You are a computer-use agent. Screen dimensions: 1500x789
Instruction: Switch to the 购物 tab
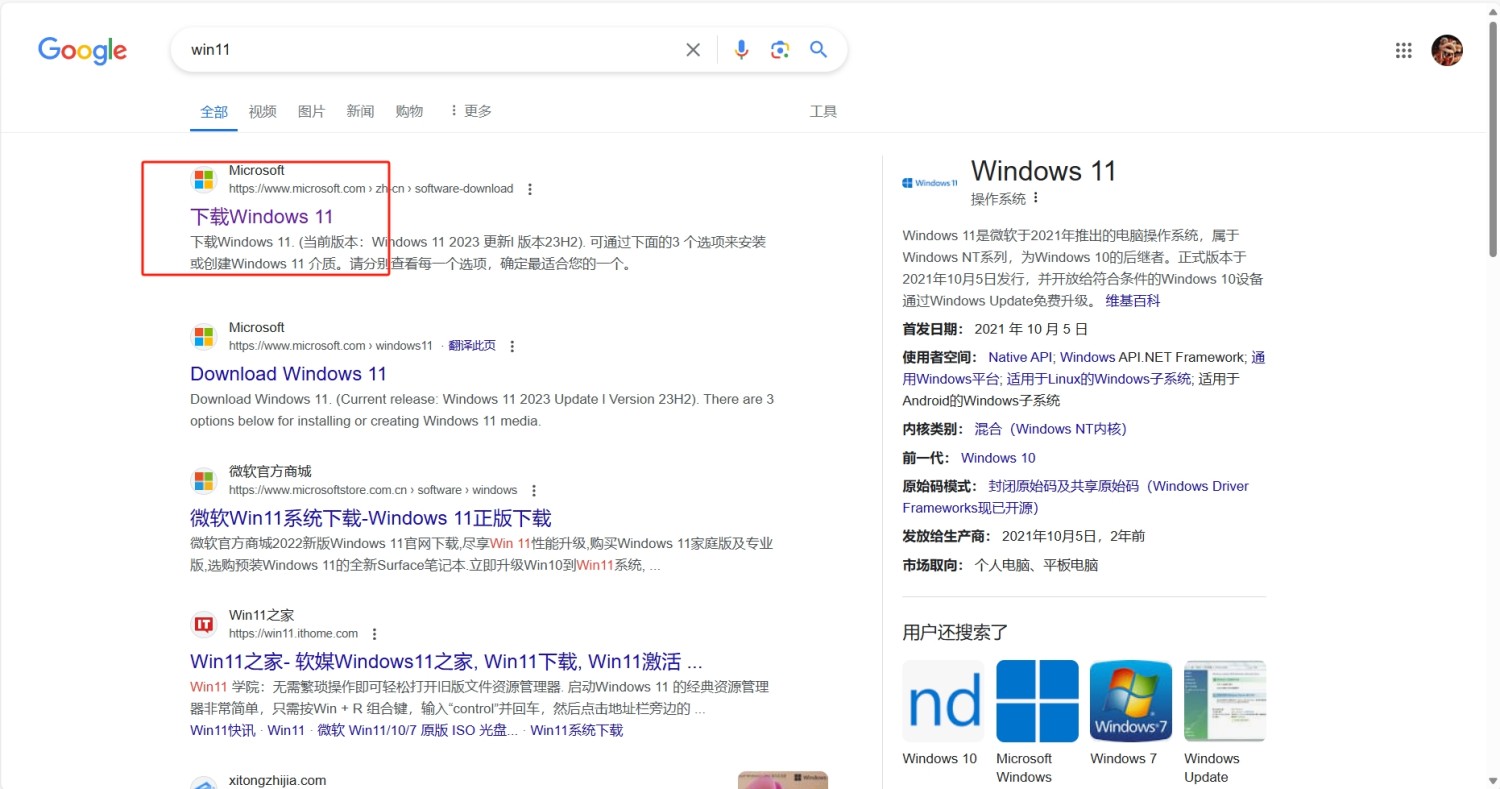click(409, 112)
